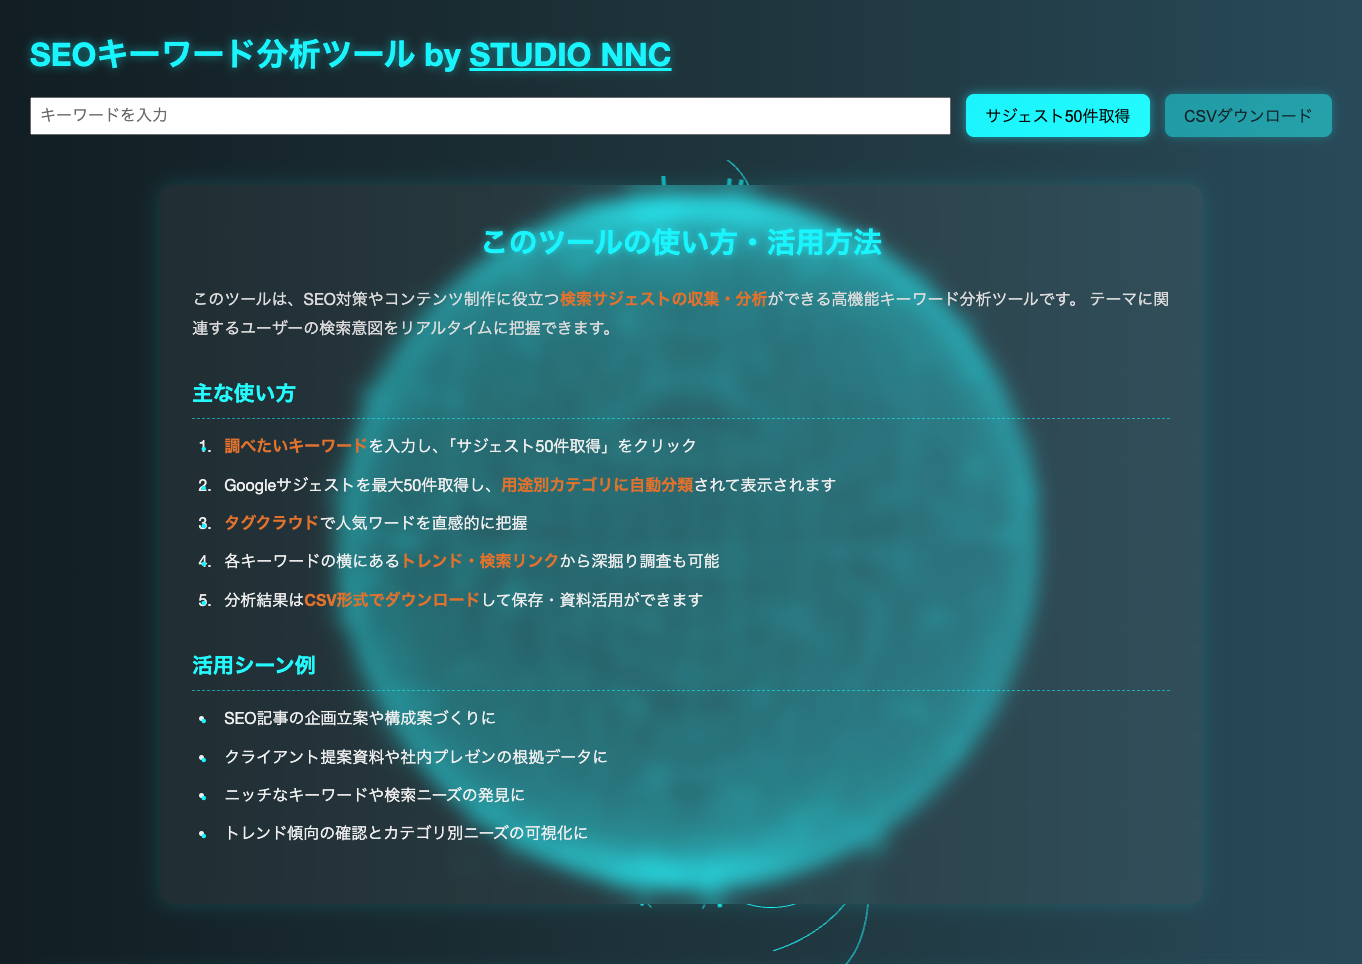This screenshot has height=964, width=1362.
Task: Click the 活用シーン例 section heading
Action: click(253, 664)
